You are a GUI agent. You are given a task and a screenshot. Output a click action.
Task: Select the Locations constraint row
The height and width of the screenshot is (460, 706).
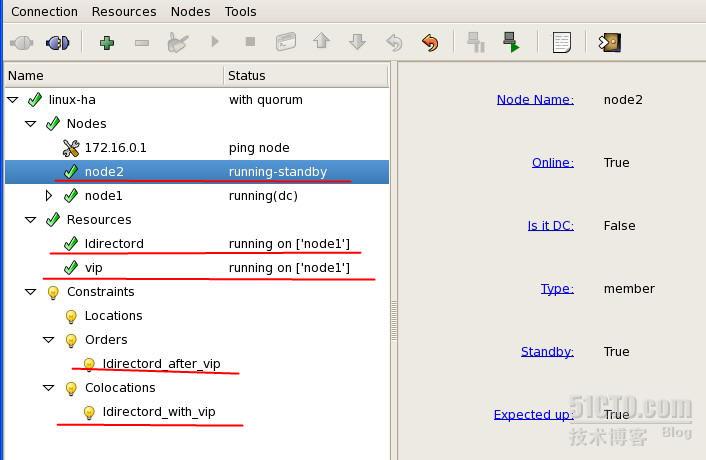tap(197, 316)
